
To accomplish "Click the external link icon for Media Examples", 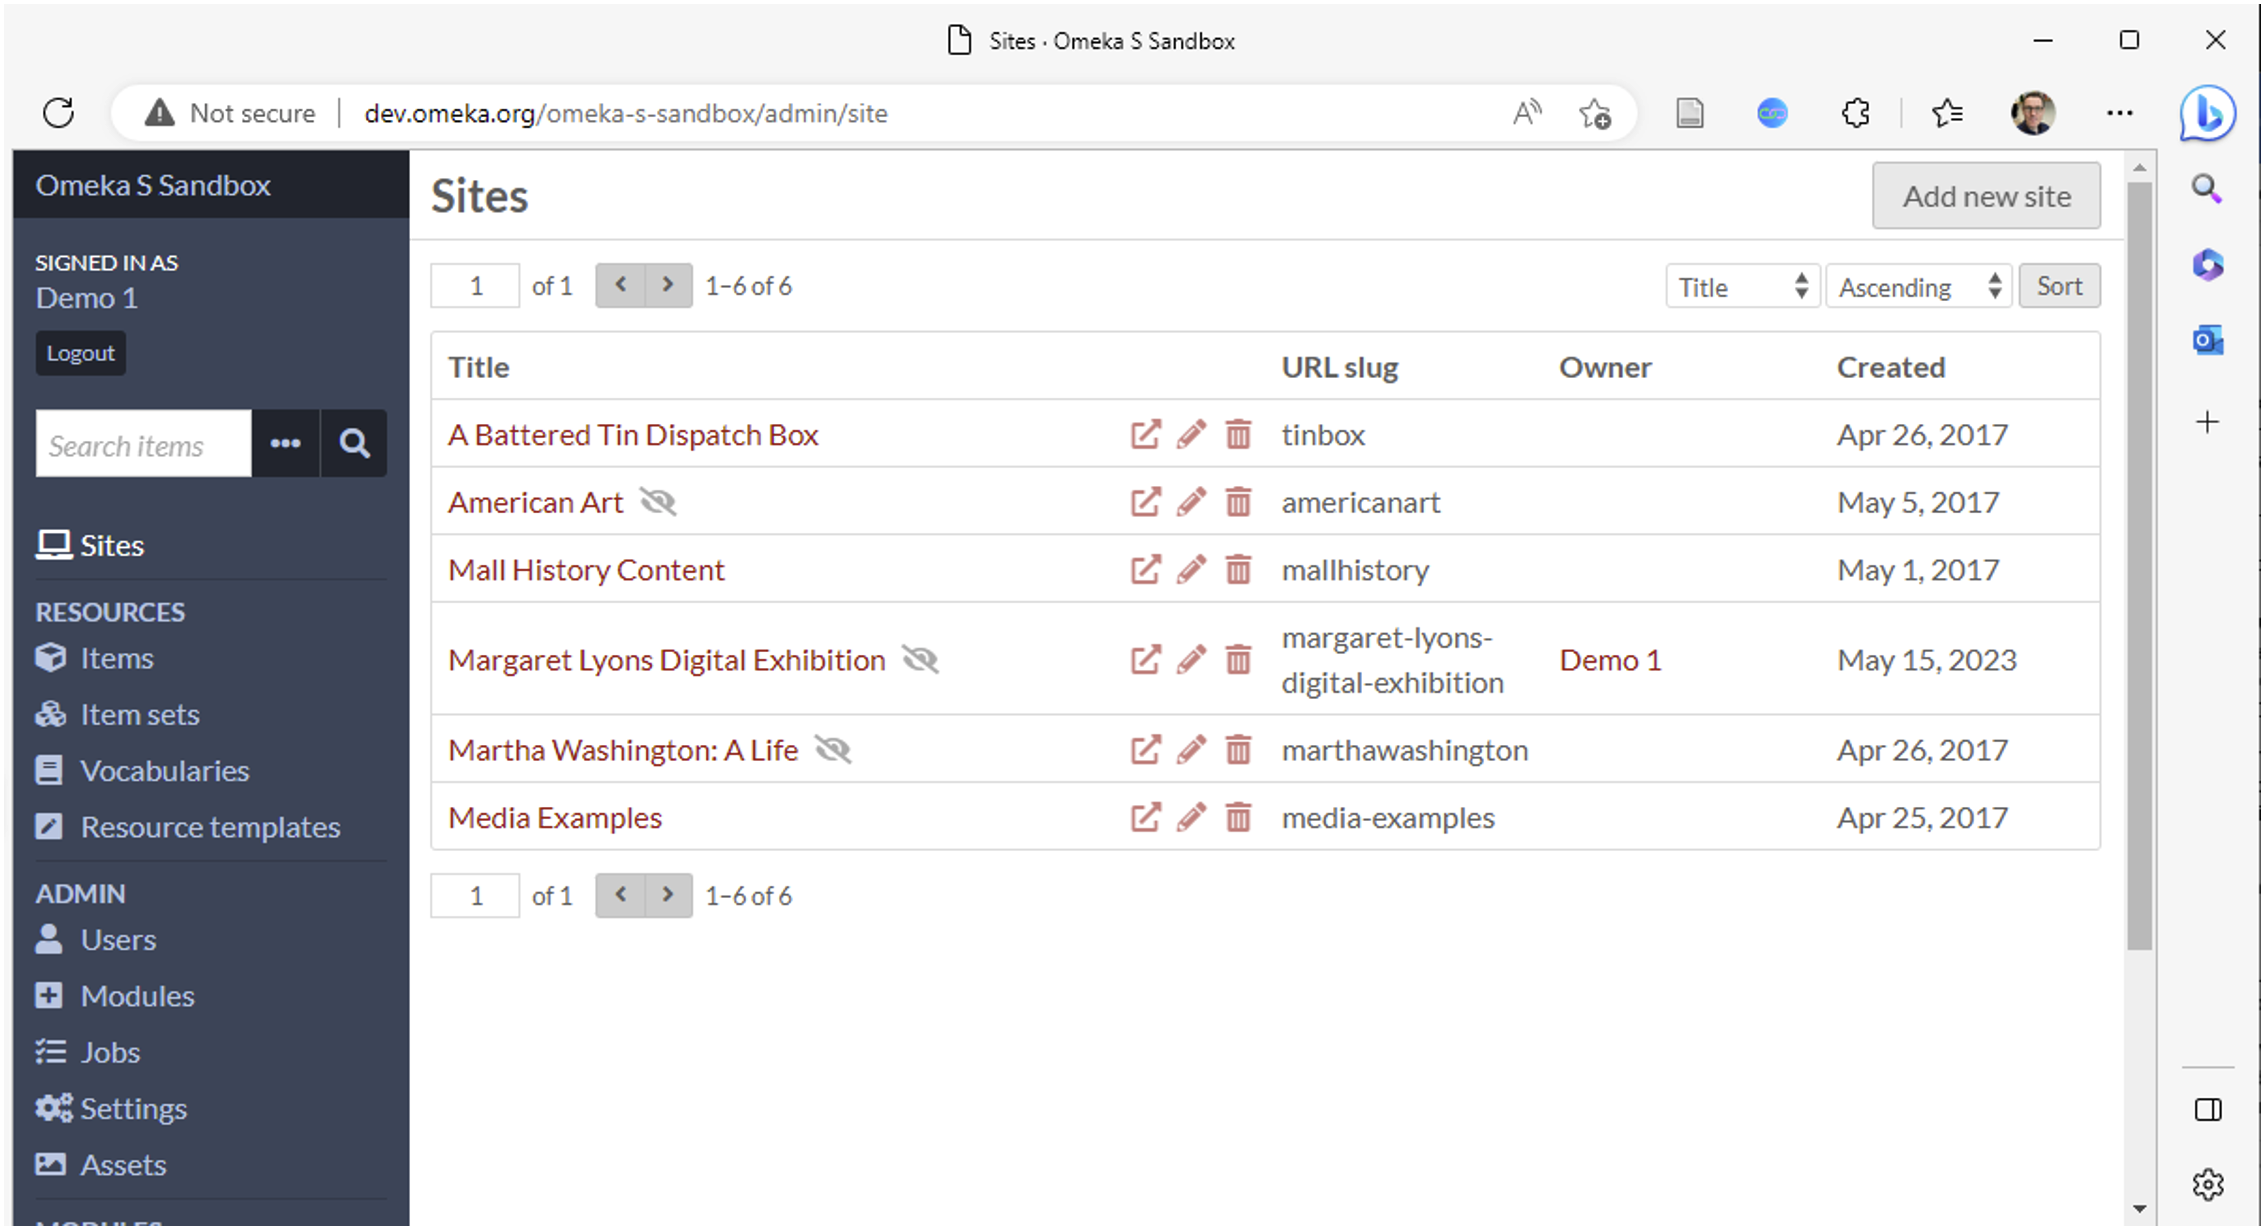I will (1146, 816).
